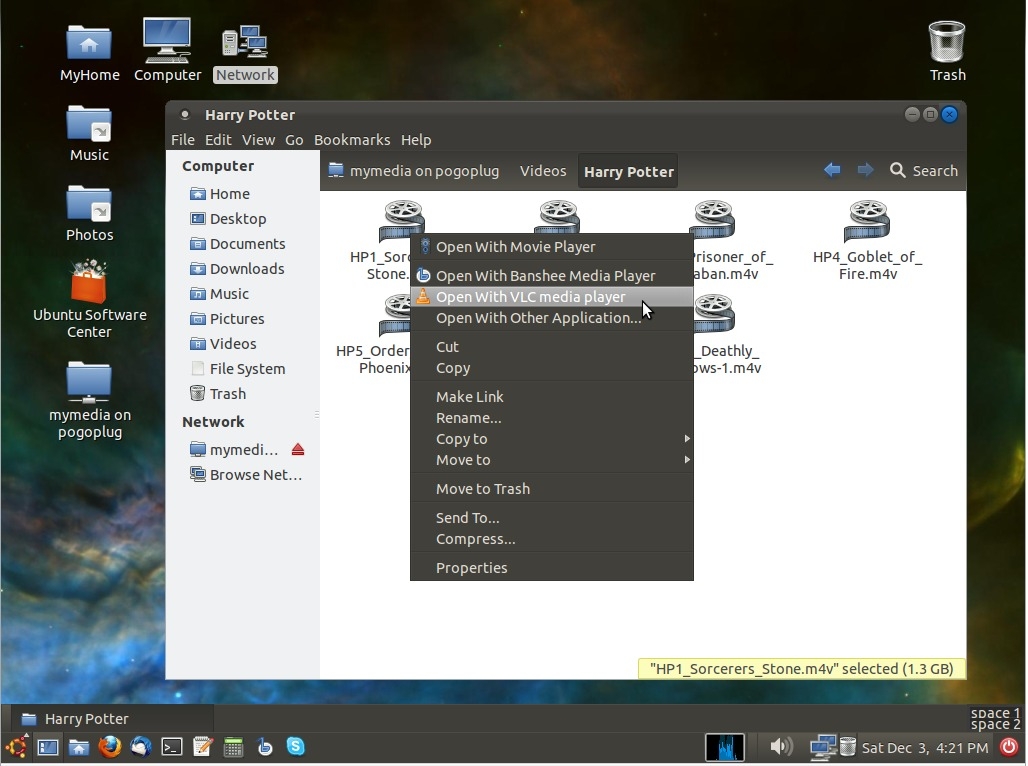Choose Move to Trash
This screenshot has width=1028, height=766.
551,488
